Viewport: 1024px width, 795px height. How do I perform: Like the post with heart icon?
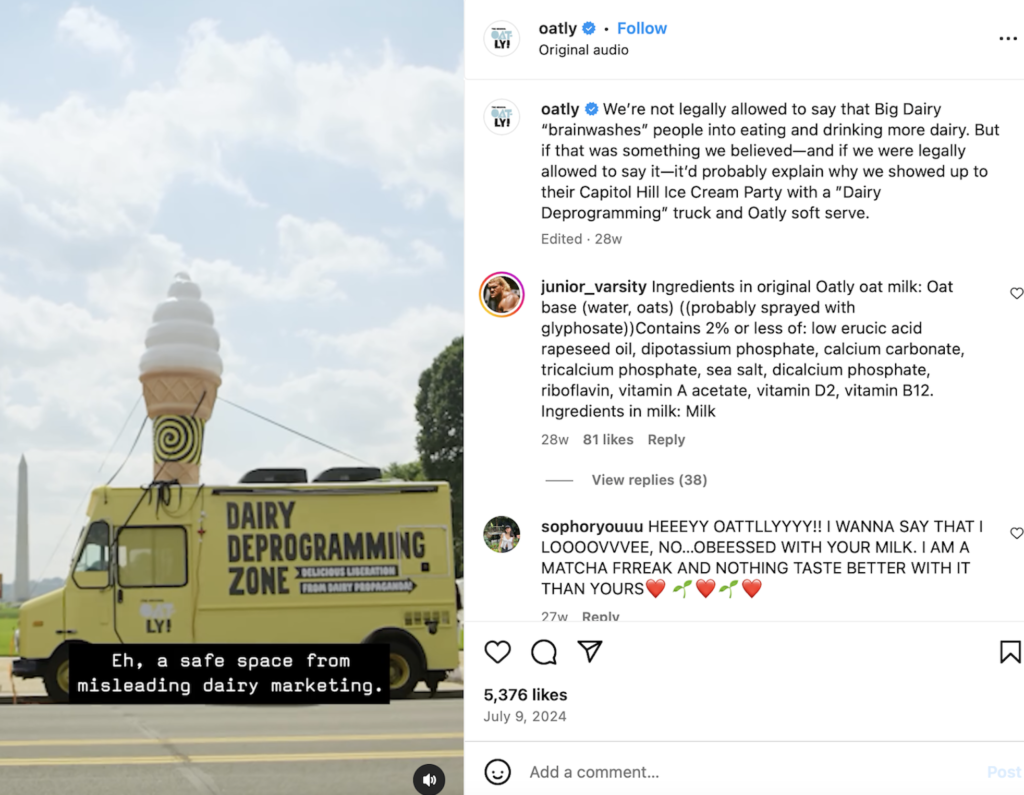click(498, 652)
